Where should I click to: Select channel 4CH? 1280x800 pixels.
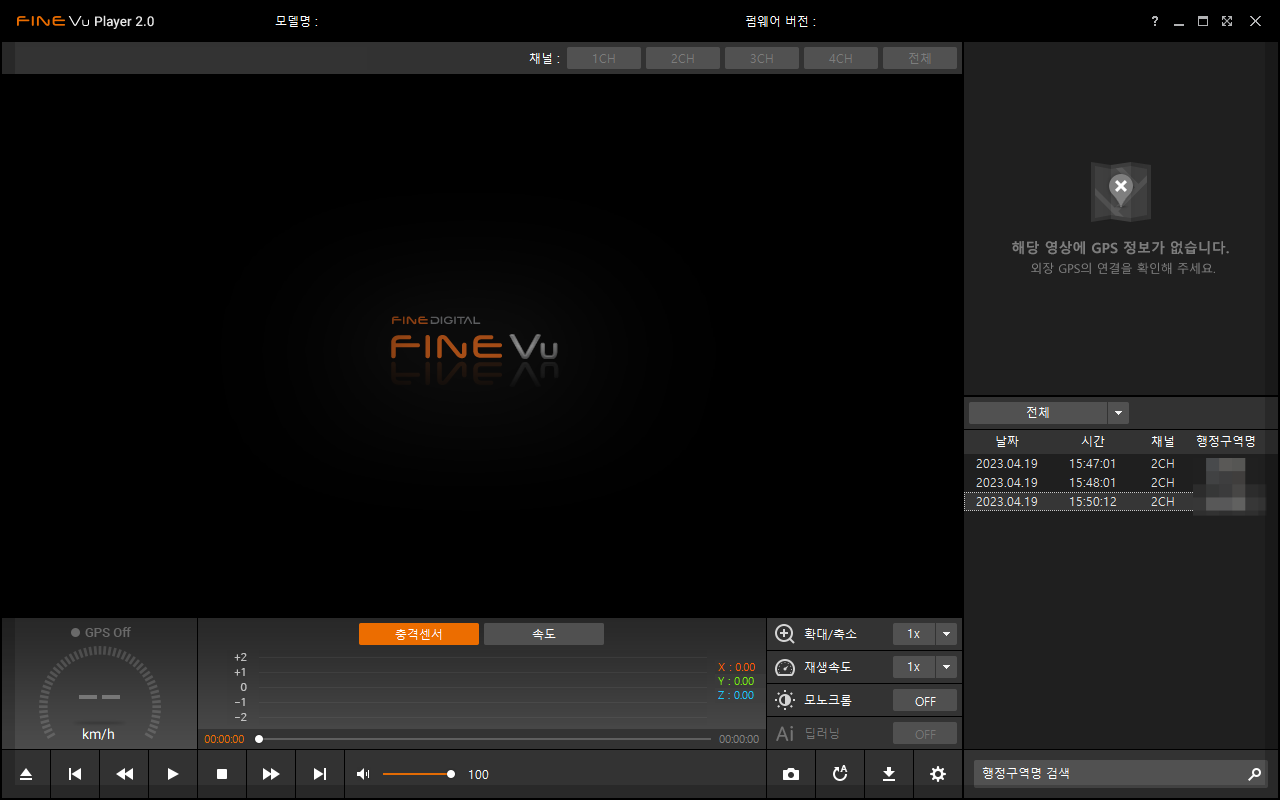pyautogui.click(x=841, y=59)
